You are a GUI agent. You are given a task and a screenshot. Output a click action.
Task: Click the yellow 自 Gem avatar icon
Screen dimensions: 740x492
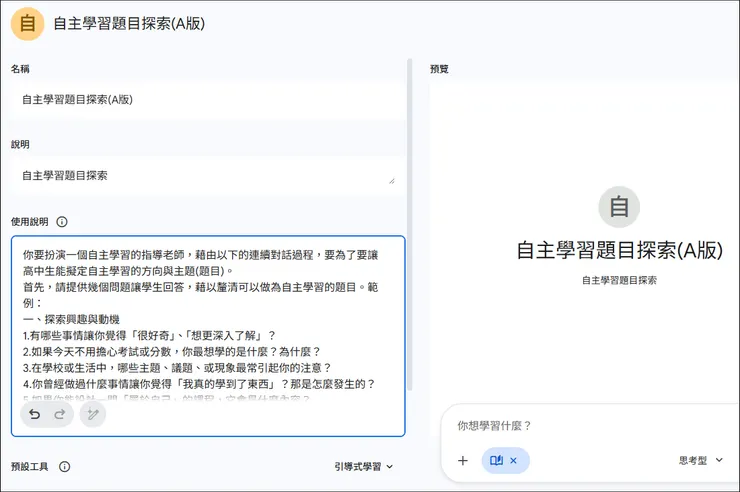(27, 24)
